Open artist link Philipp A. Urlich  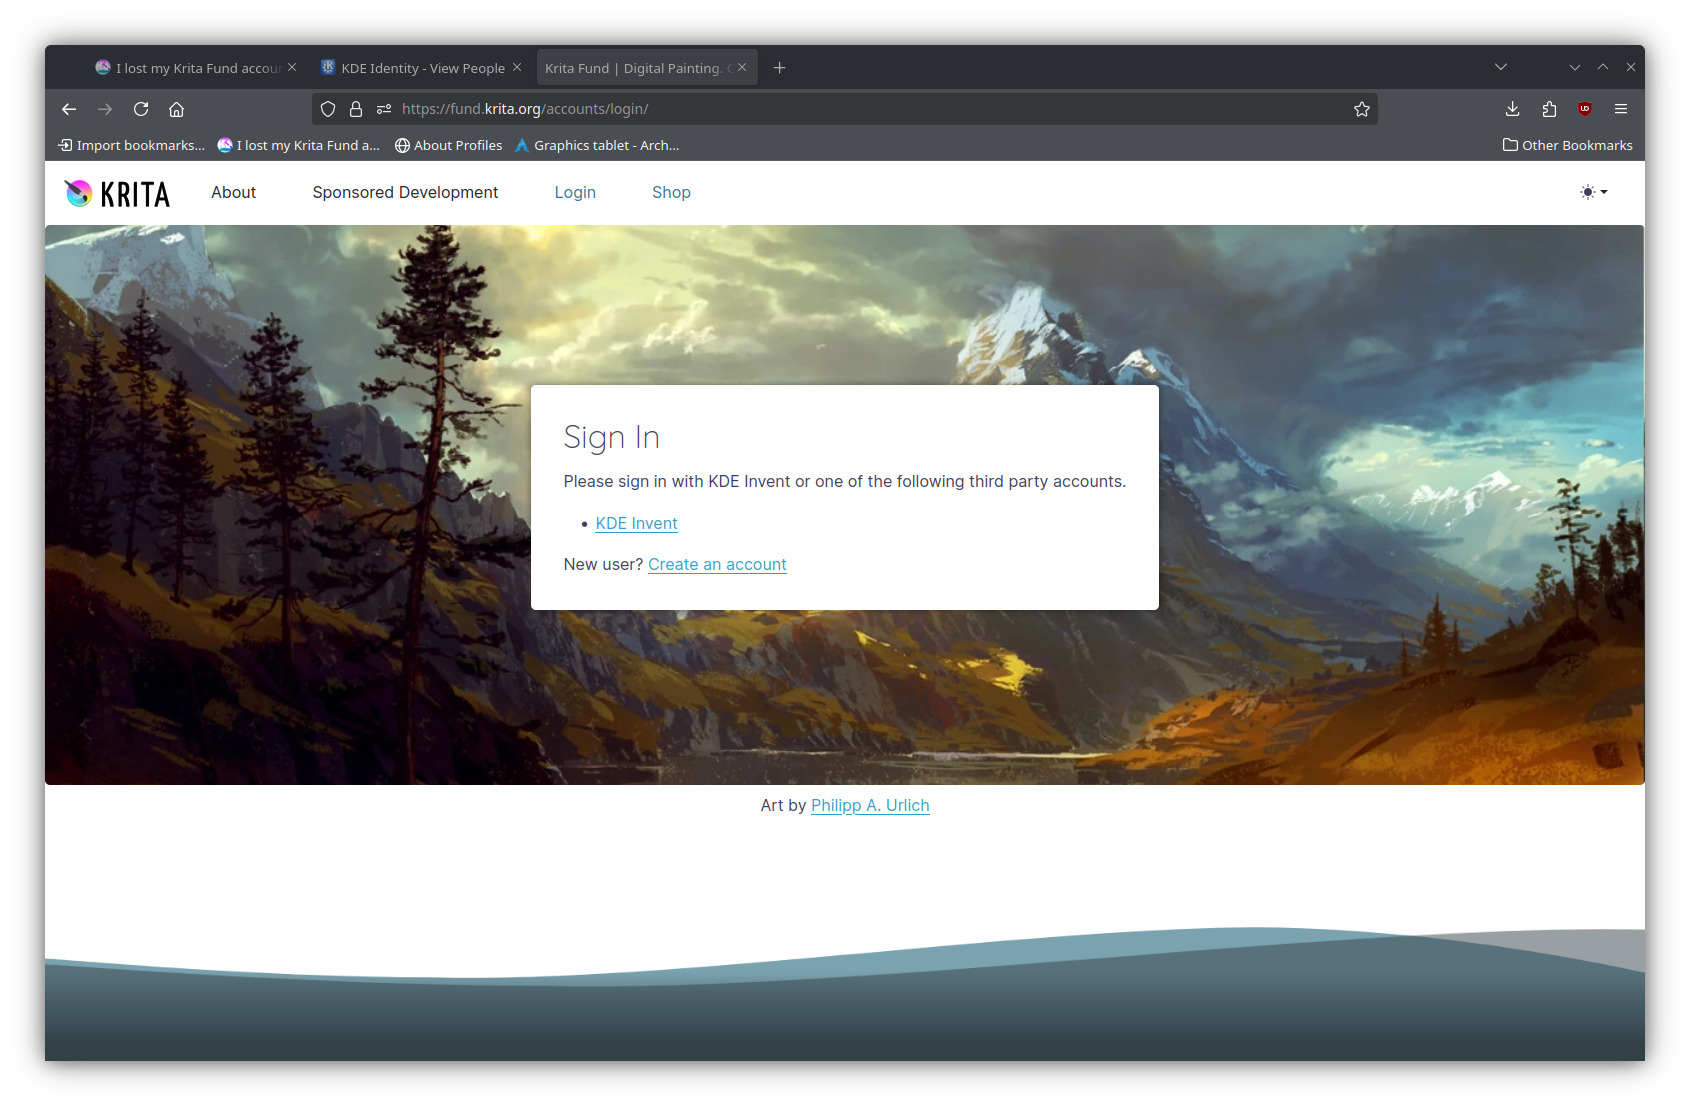(x=870, y=805)
